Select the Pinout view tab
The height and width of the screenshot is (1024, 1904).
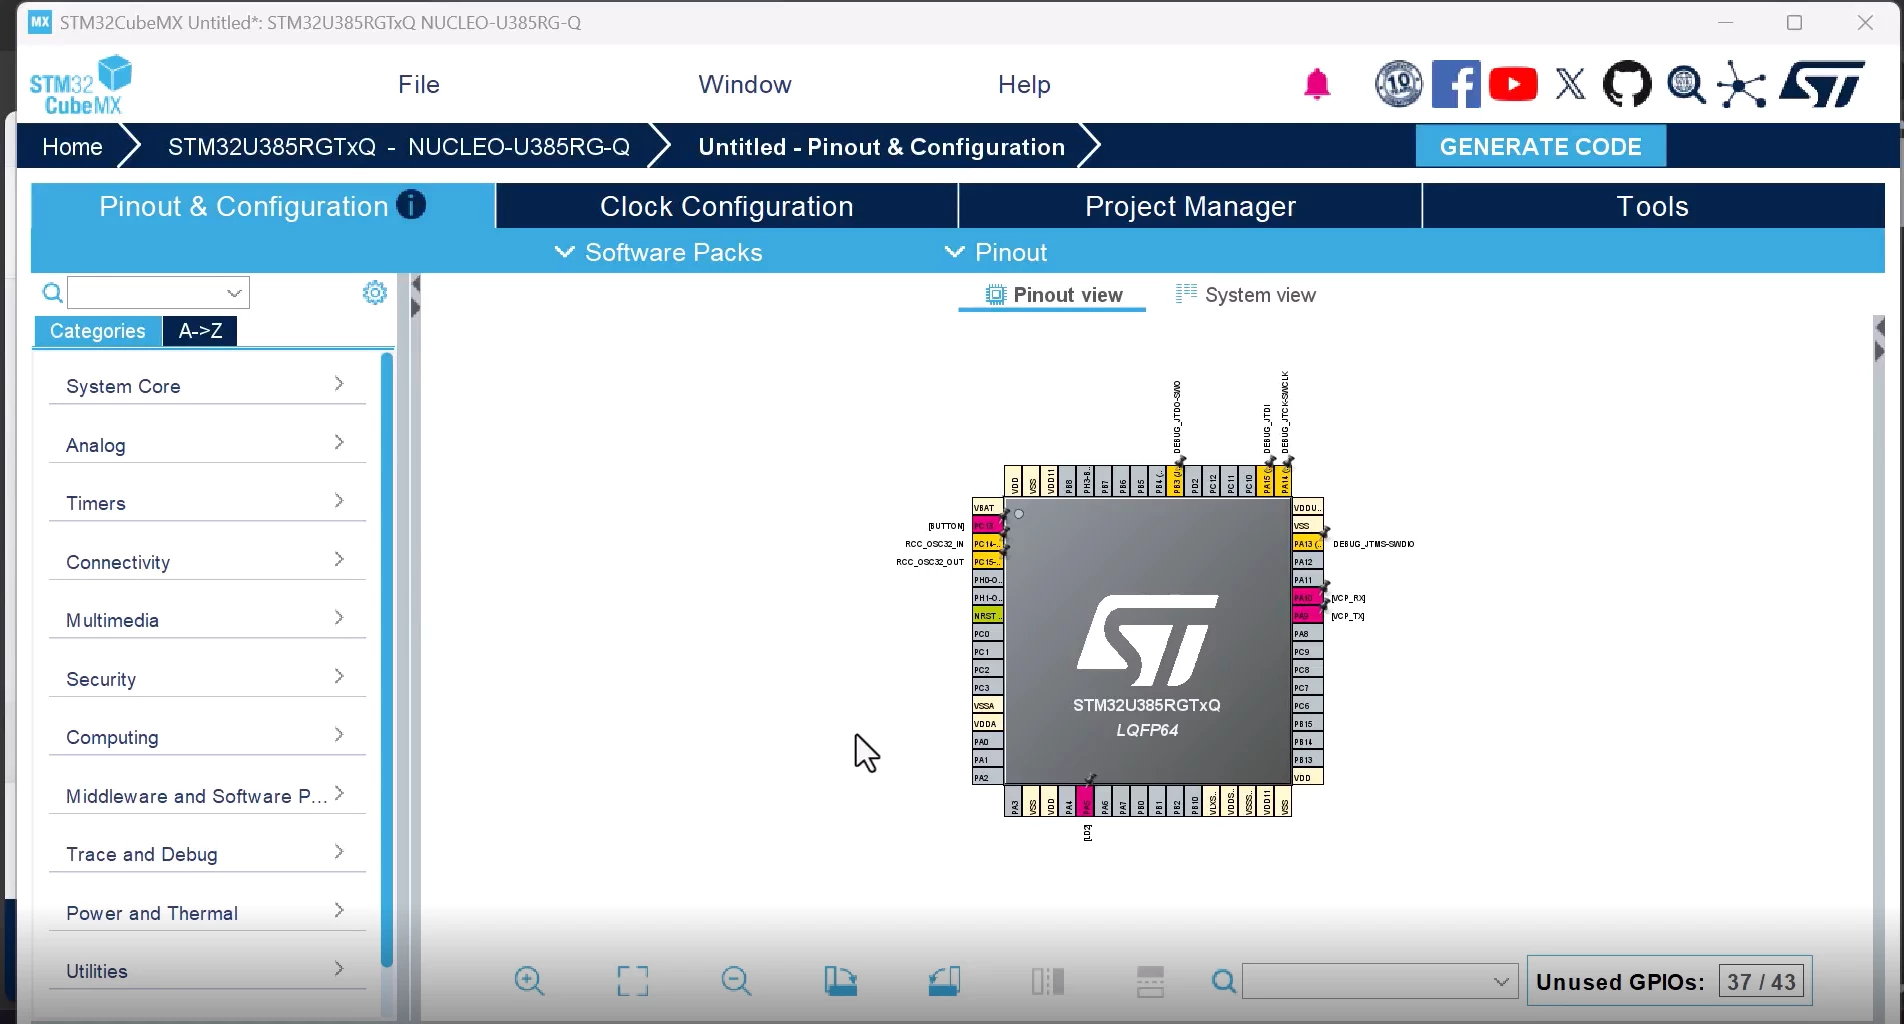(x=1053, y=295)
